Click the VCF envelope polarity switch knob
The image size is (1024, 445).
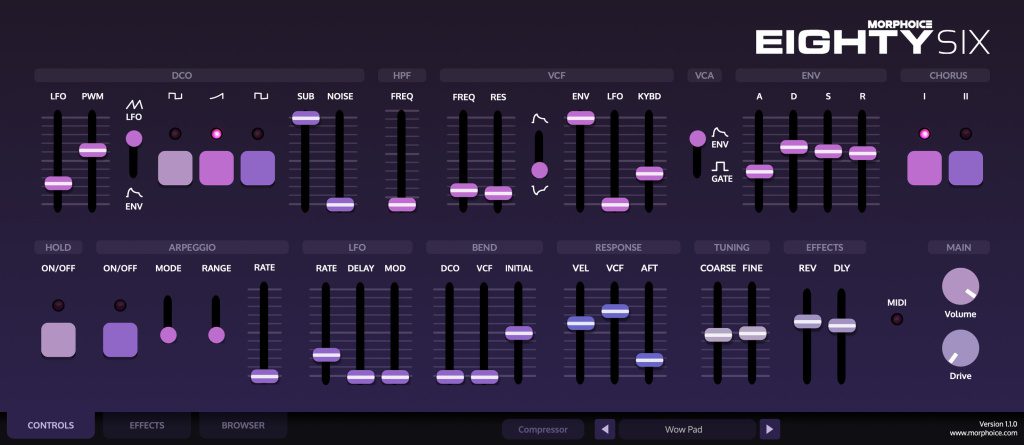pos(539,171)
